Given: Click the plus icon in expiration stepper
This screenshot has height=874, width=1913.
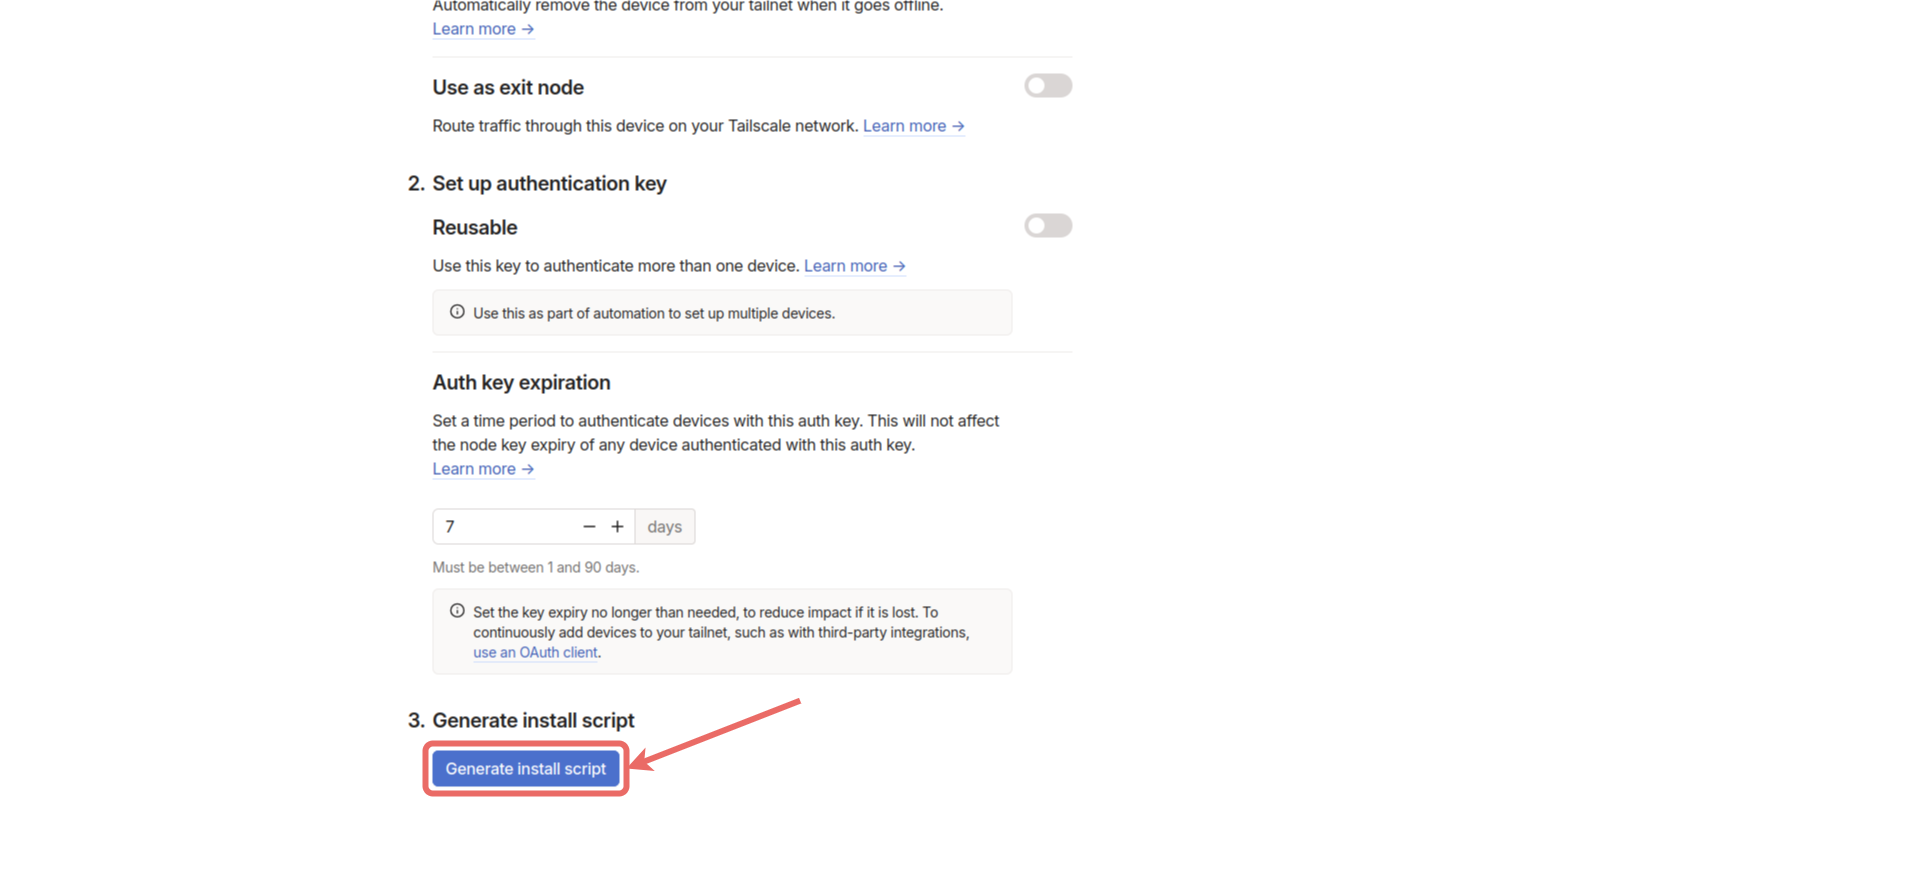Looking at the screenshot, I should (x=617, y=527).
